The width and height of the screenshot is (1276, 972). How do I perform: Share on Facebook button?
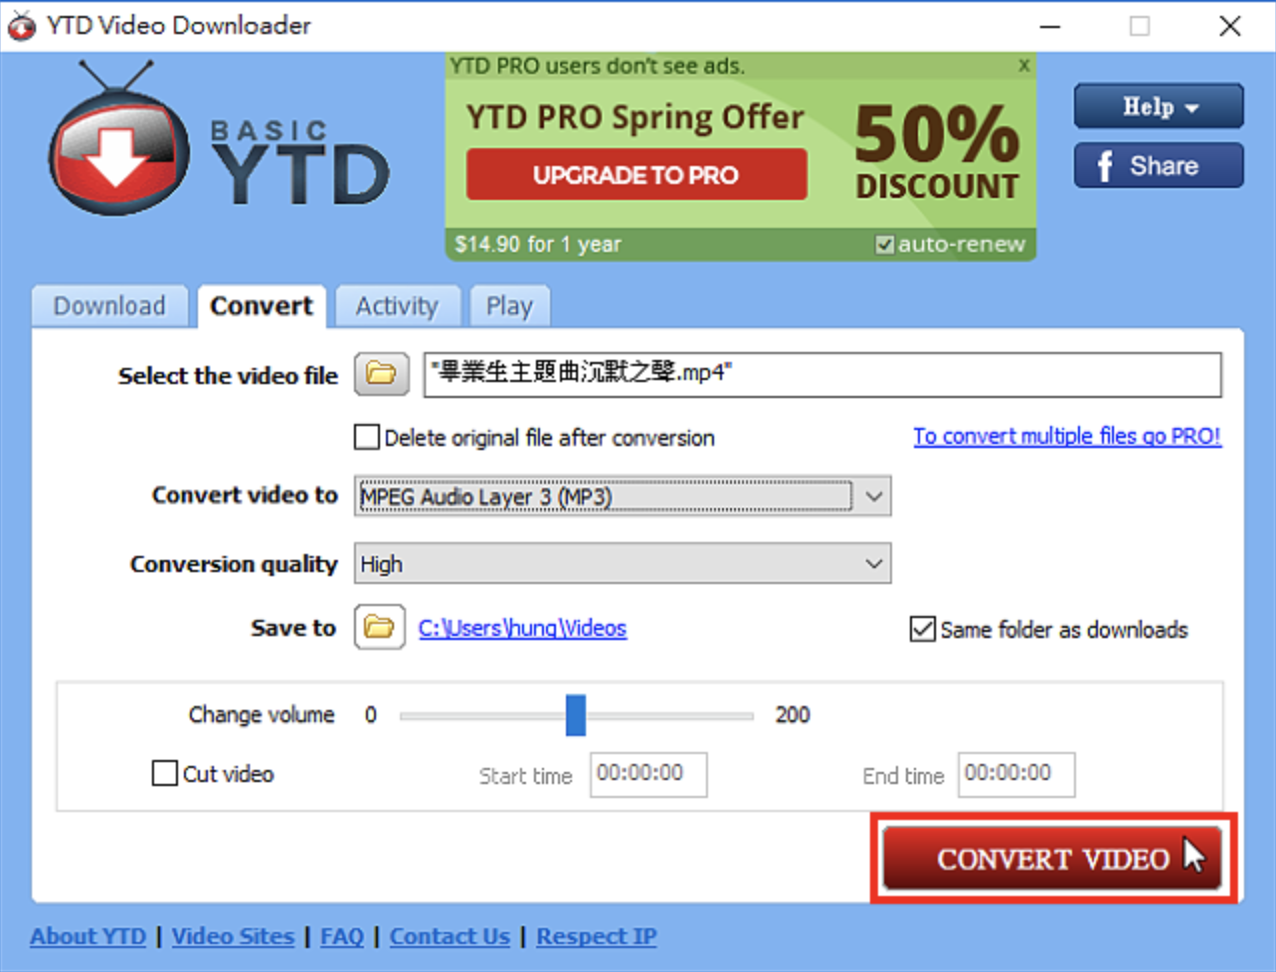click(1158, 165)
